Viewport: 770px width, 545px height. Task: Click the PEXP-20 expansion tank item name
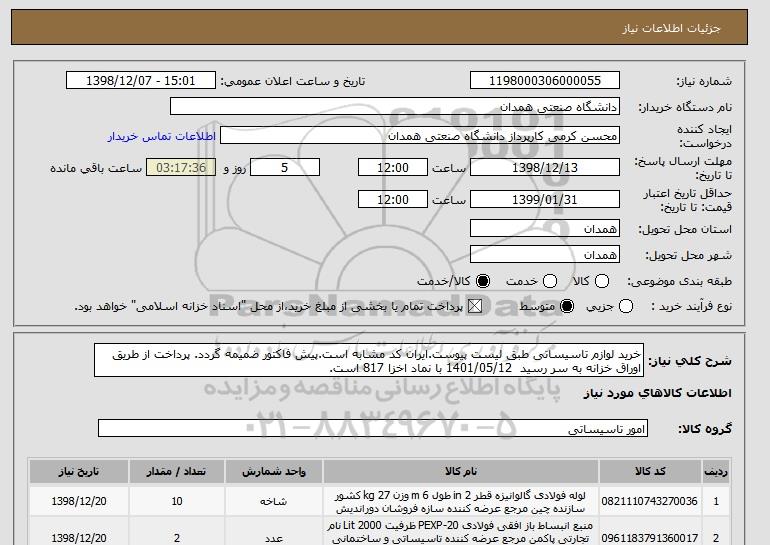(x=461, y=532)
